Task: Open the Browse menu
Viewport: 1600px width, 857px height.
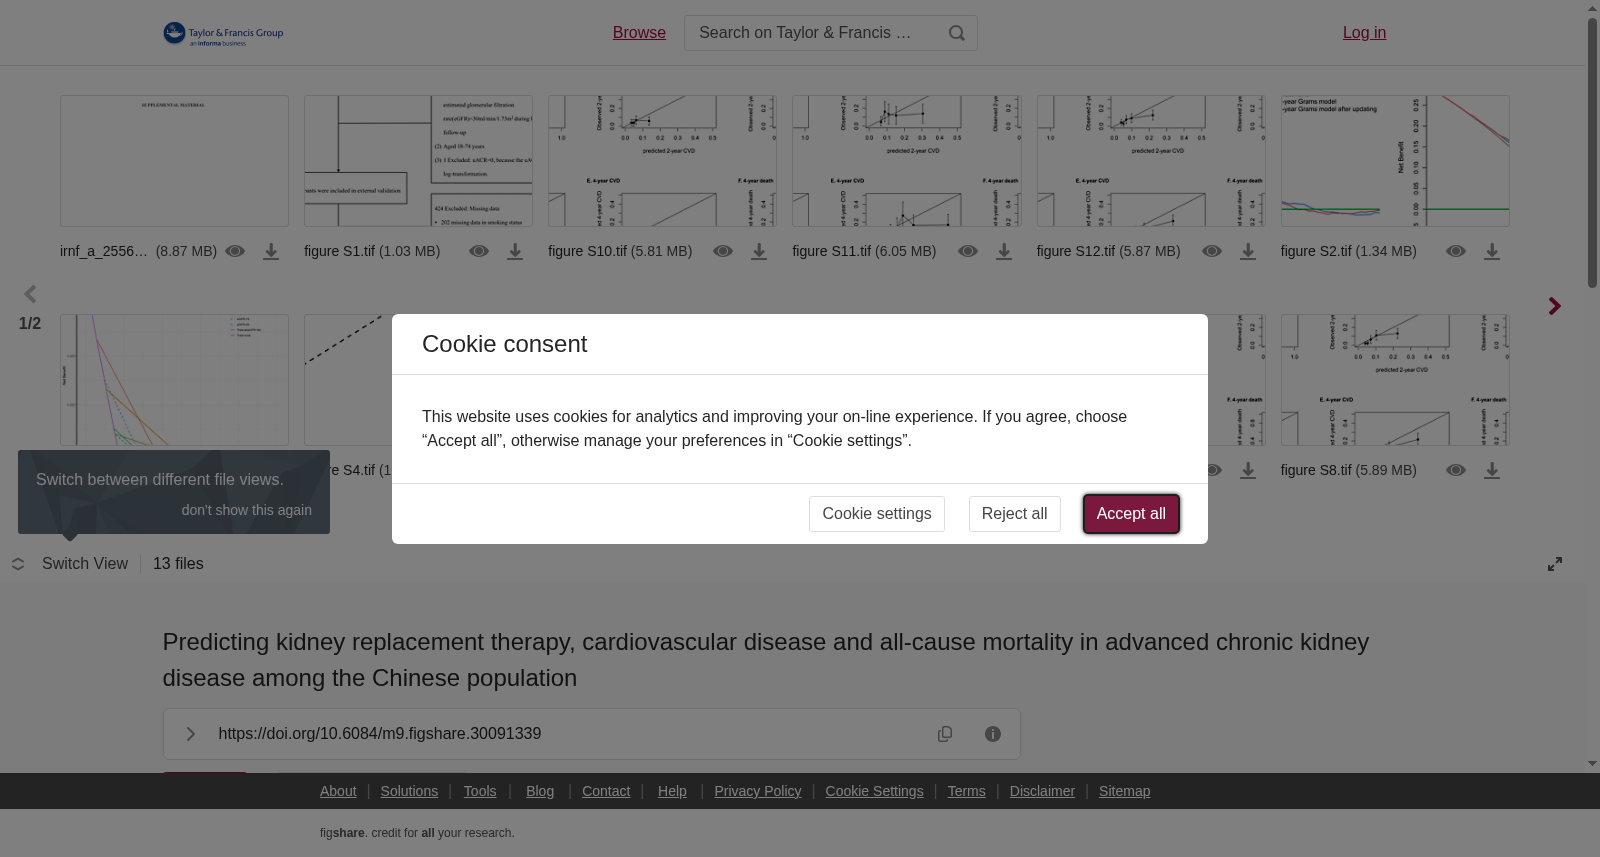Action: 639,33
